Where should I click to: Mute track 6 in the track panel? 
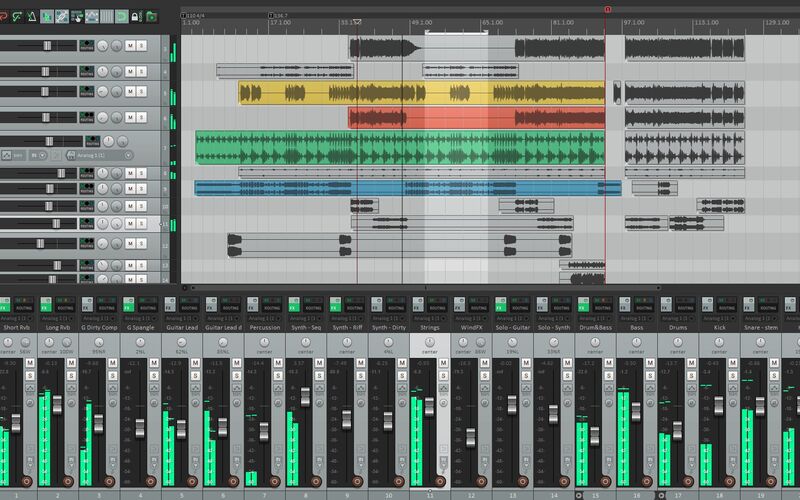tap(130, 117)
